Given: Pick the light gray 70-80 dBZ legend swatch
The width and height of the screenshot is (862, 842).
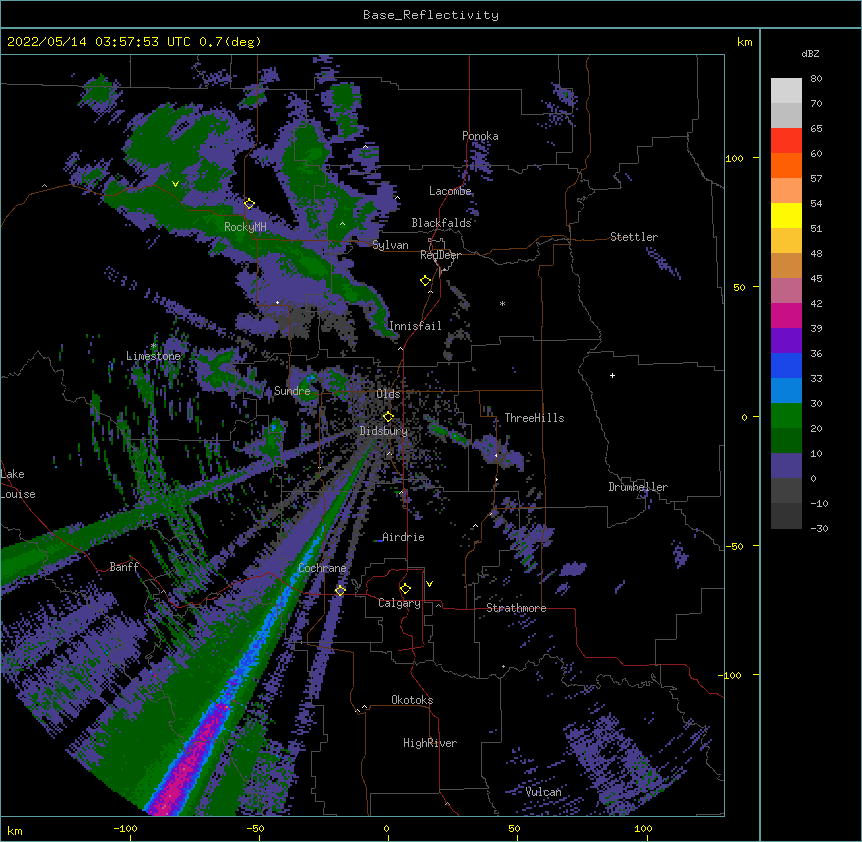Looking at the screenshot, I should (x=786, y=91).
